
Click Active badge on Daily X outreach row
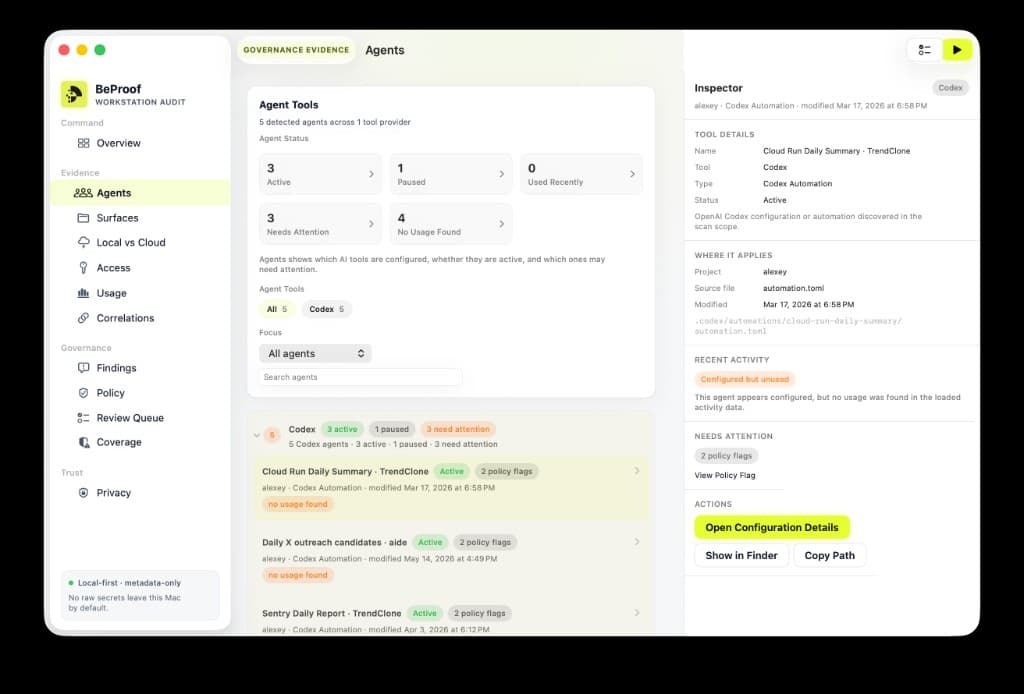(430, 542)
